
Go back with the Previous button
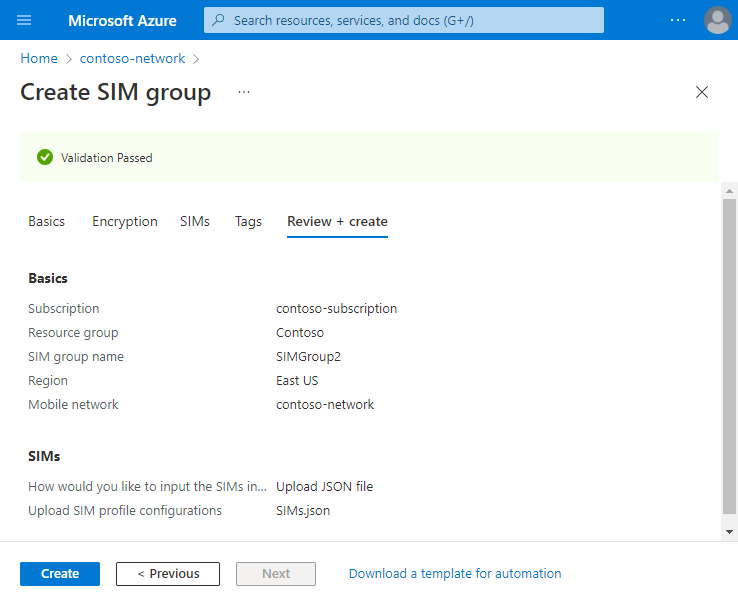pos(167,574)
